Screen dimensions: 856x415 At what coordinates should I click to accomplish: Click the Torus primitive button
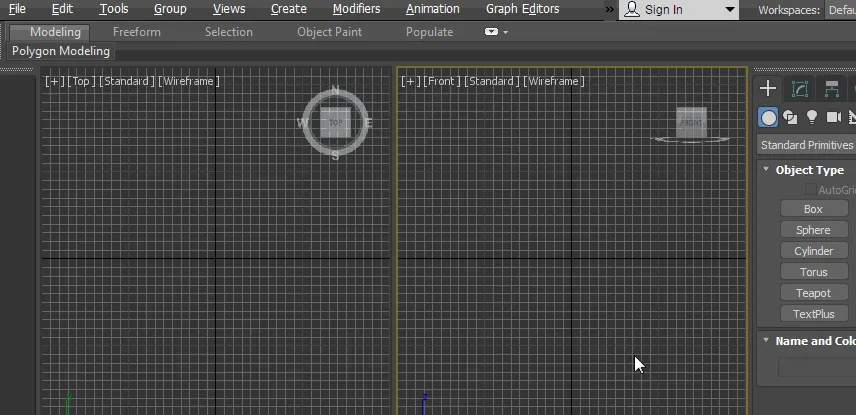coord(813,272)
